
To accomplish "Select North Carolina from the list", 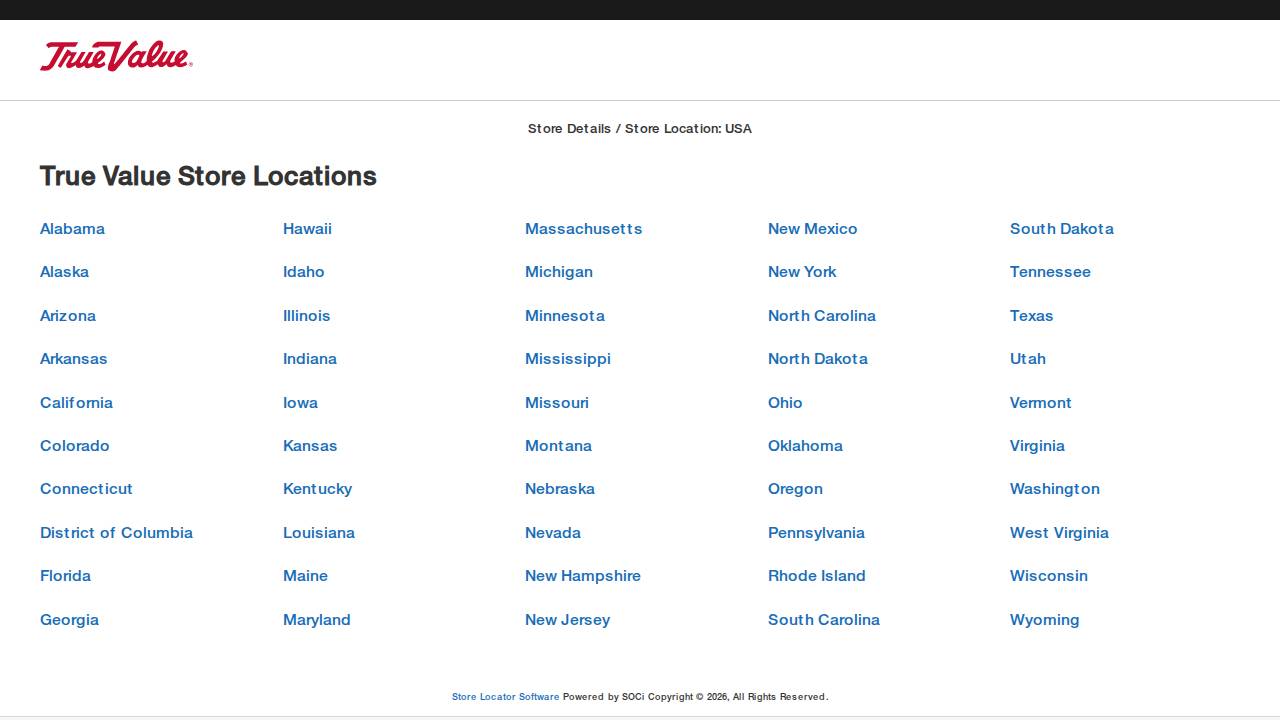I will point(822,315).
